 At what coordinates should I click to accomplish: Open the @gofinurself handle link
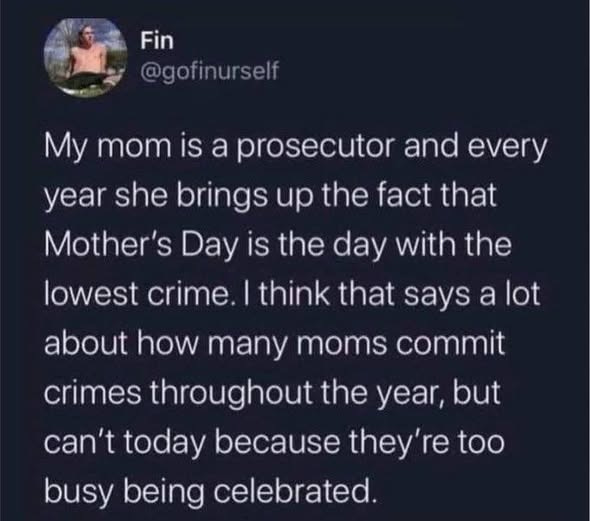210,70
